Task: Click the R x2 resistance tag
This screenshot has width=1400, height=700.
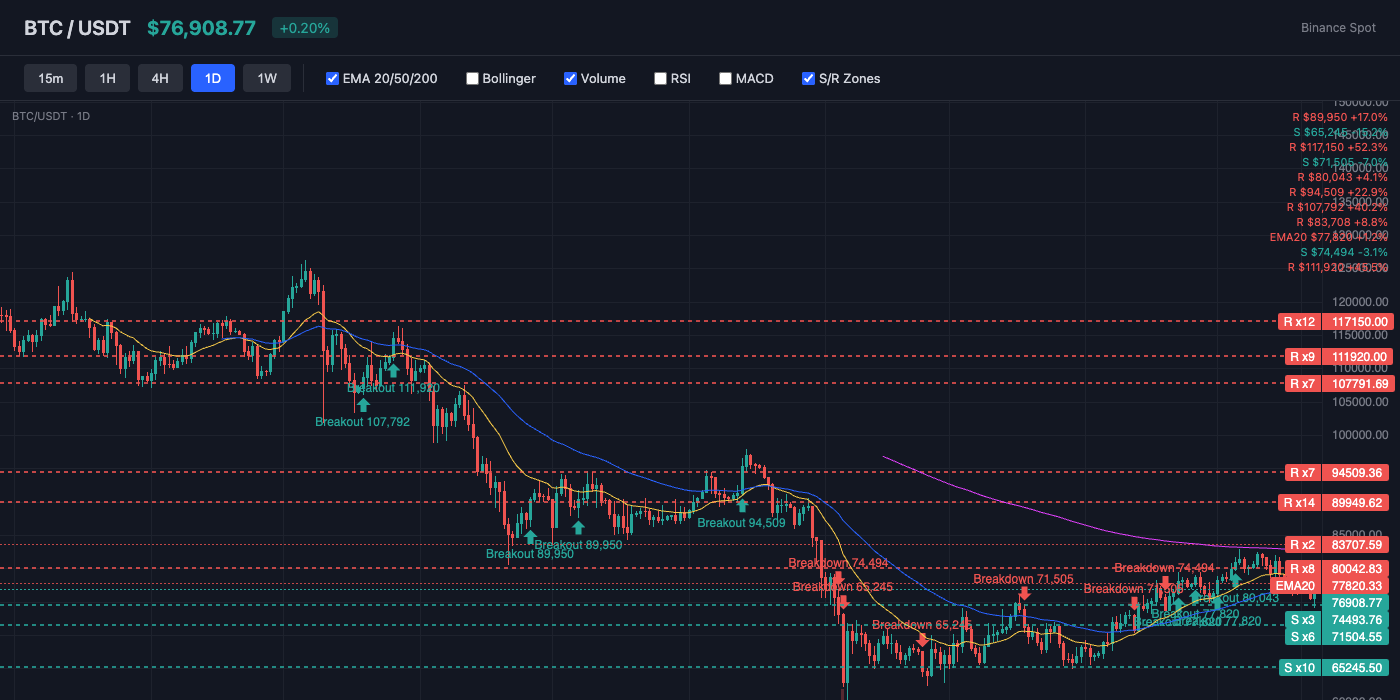Action: click(x=1301, y=544)
